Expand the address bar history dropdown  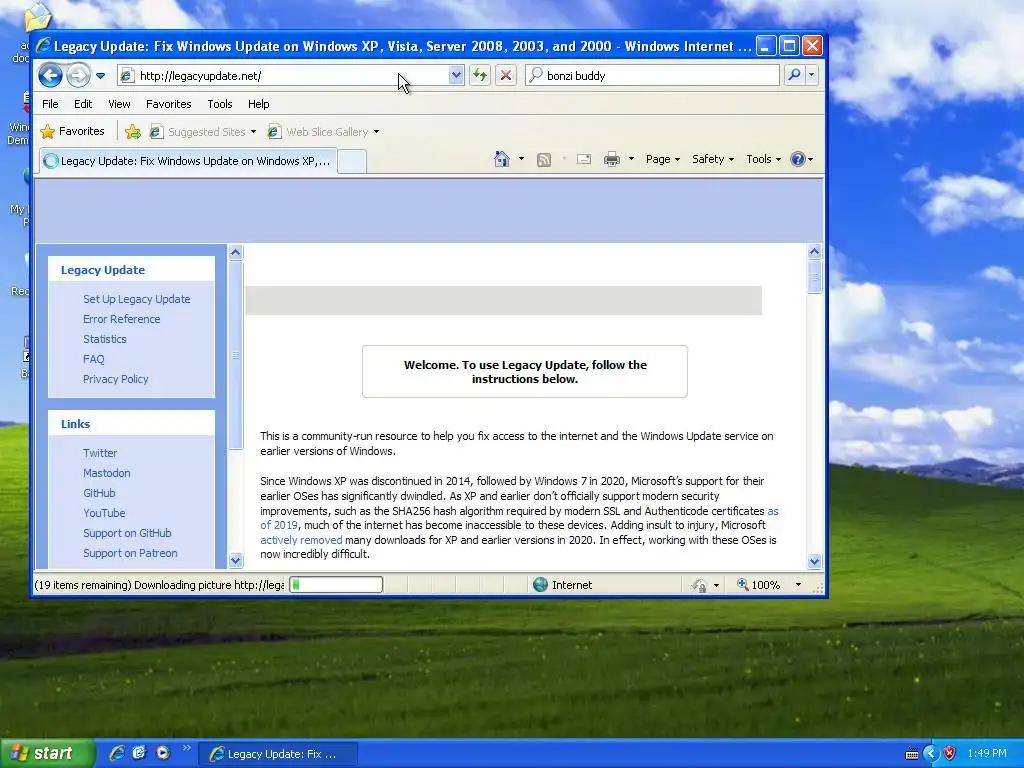pyautogui.click(x=456, y=76)
